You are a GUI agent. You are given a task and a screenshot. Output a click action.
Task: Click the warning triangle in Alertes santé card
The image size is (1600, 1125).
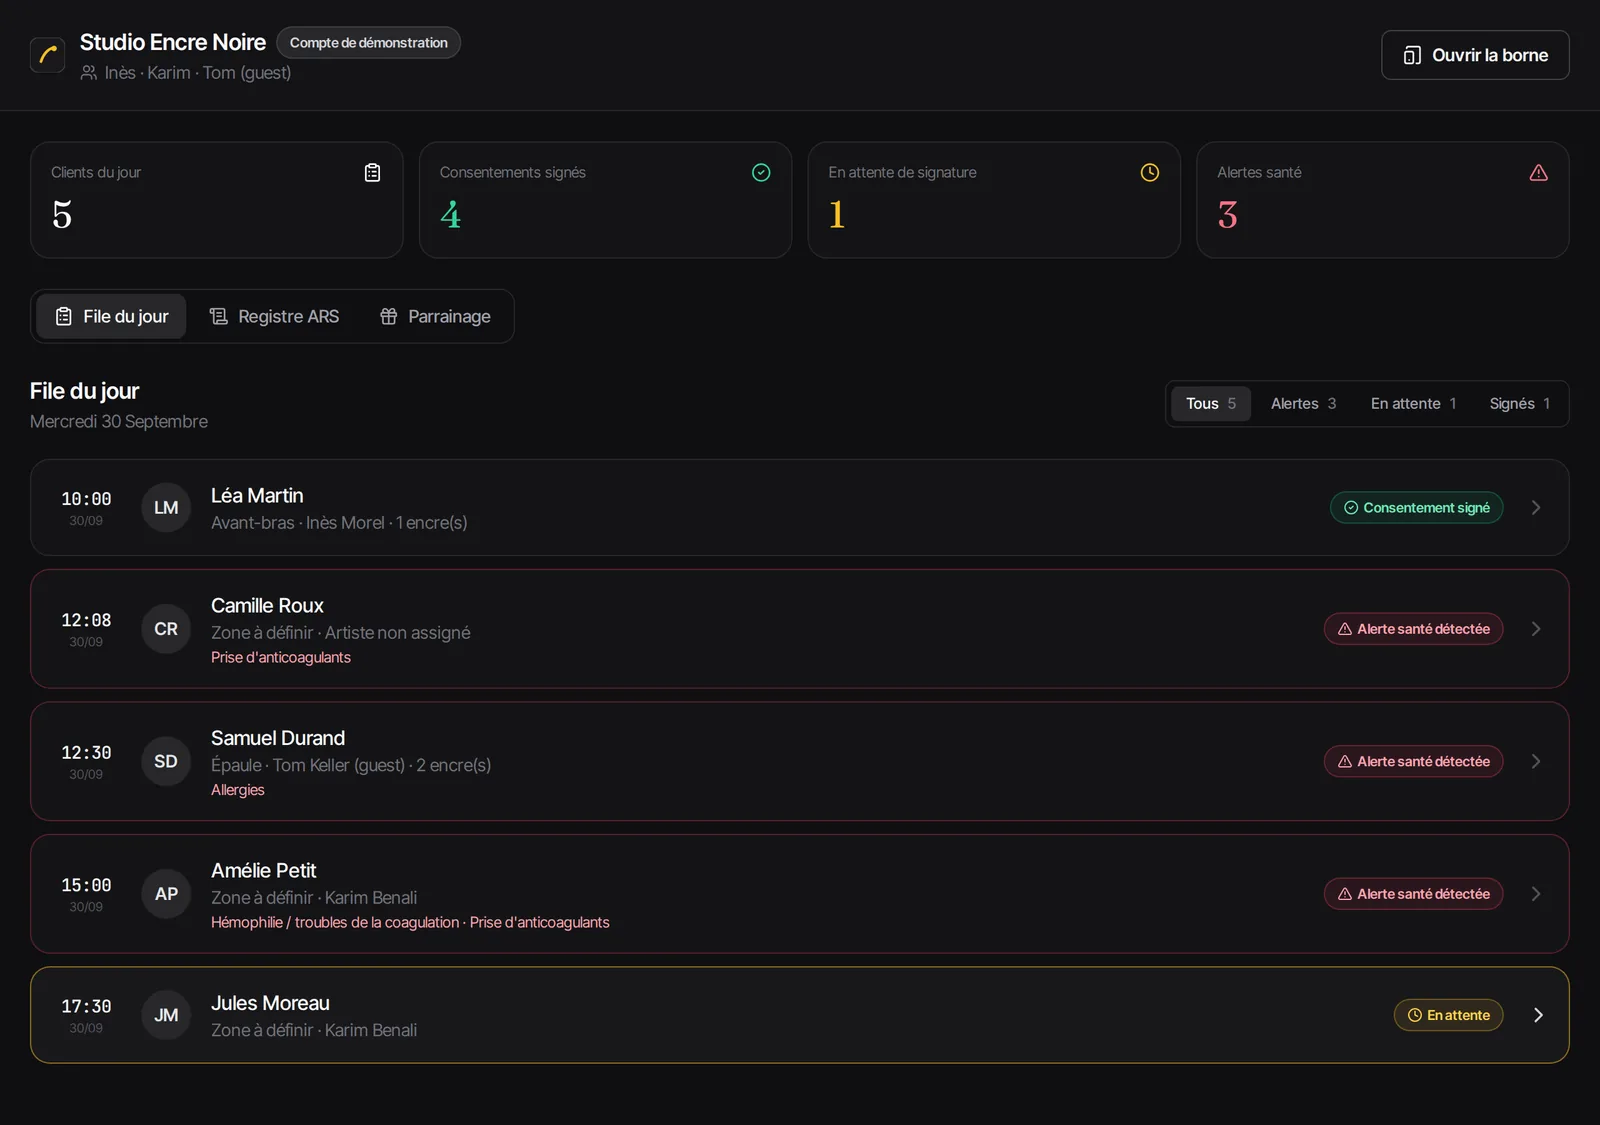(1539, 173)
